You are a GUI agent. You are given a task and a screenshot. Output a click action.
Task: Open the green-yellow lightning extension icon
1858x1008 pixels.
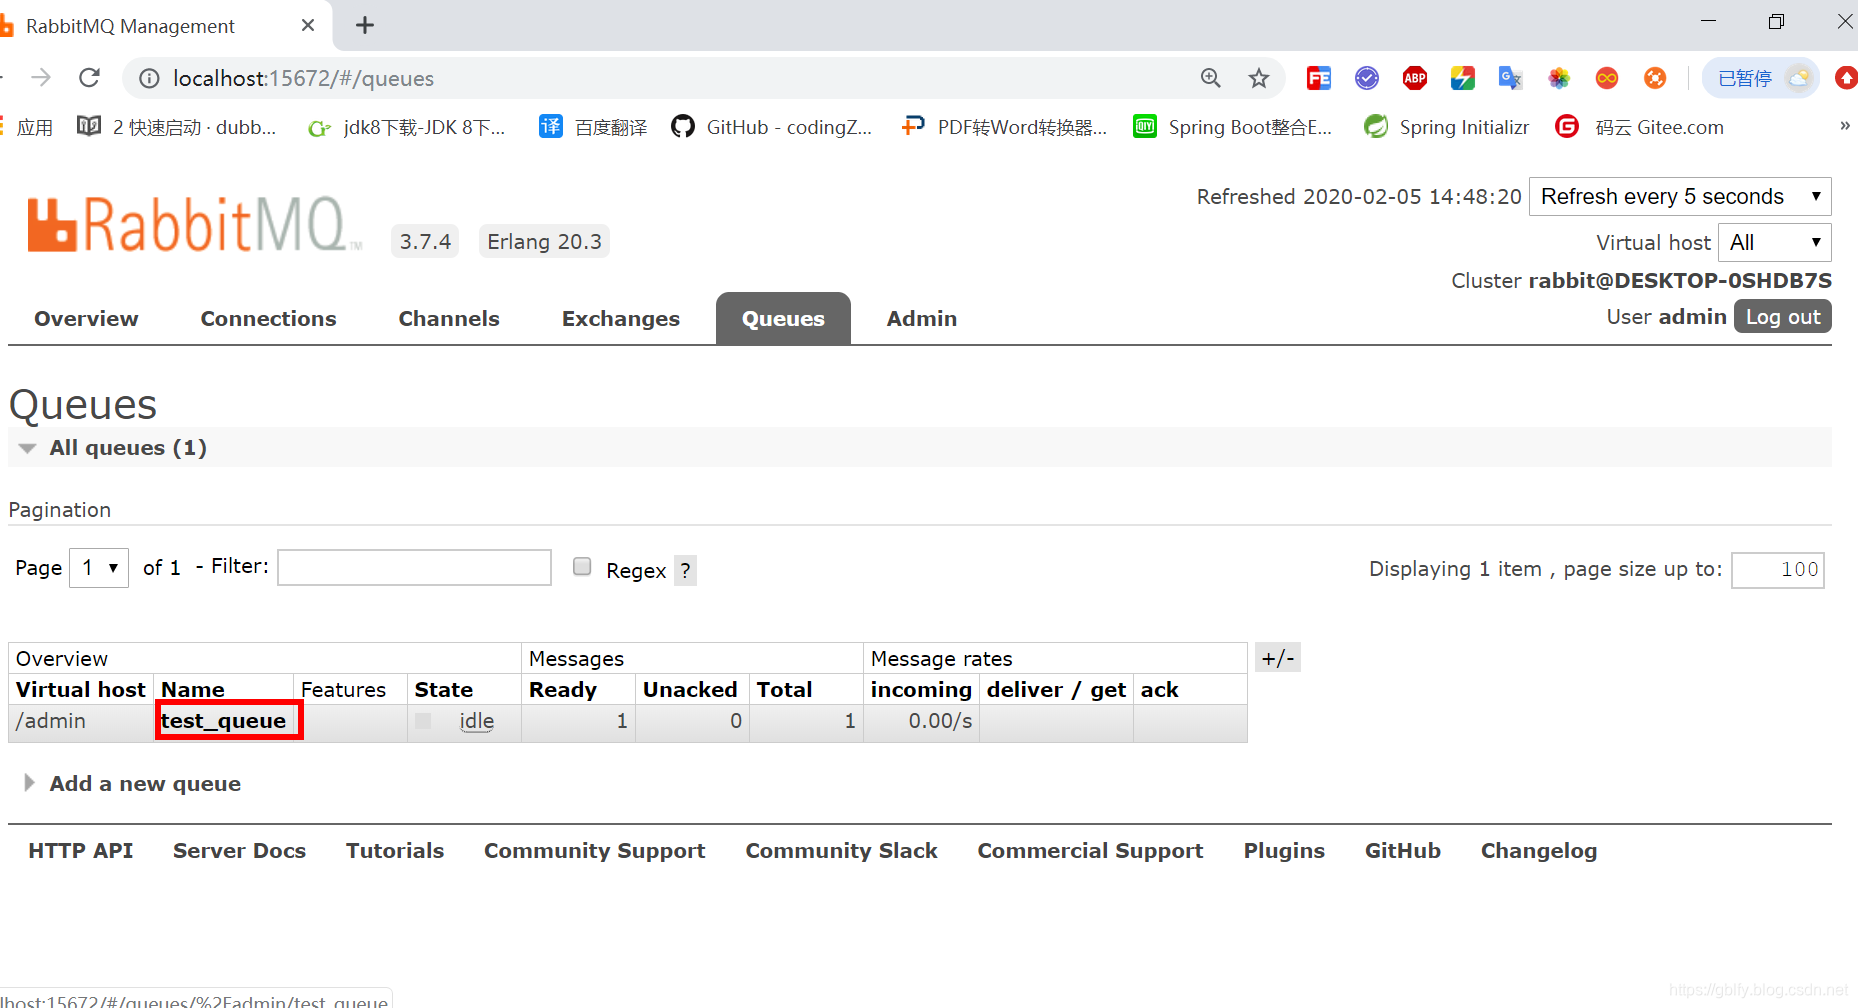[x=1463, y=78]
